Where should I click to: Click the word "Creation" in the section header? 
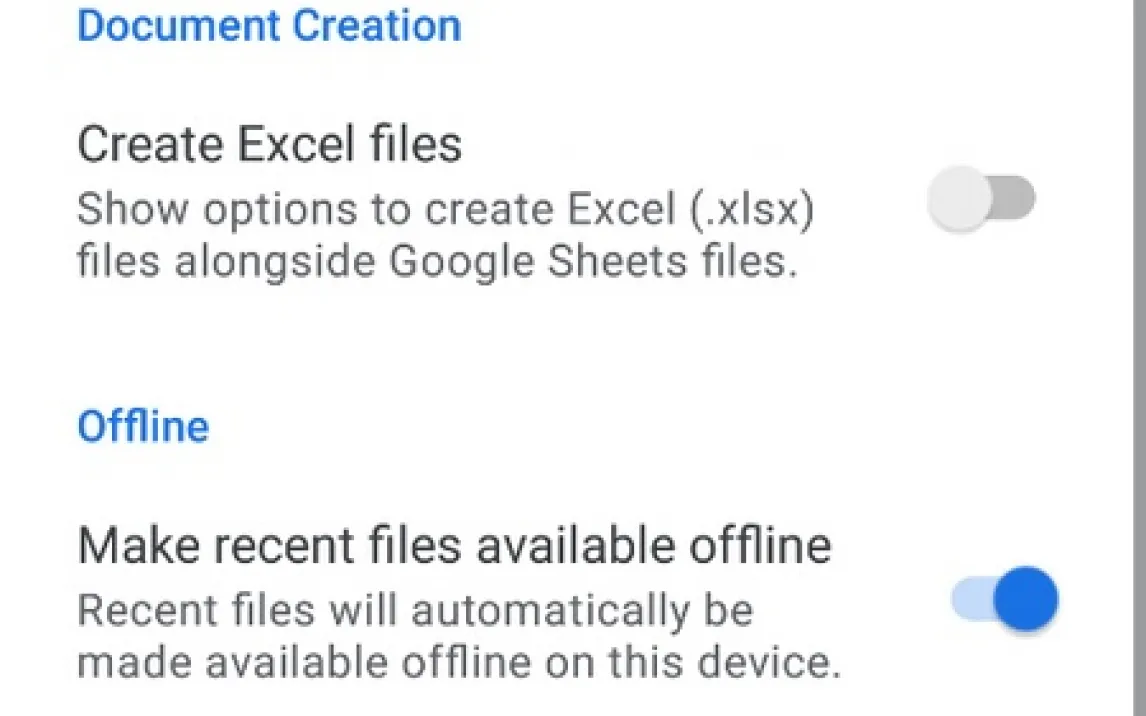[x=379, y=26]
